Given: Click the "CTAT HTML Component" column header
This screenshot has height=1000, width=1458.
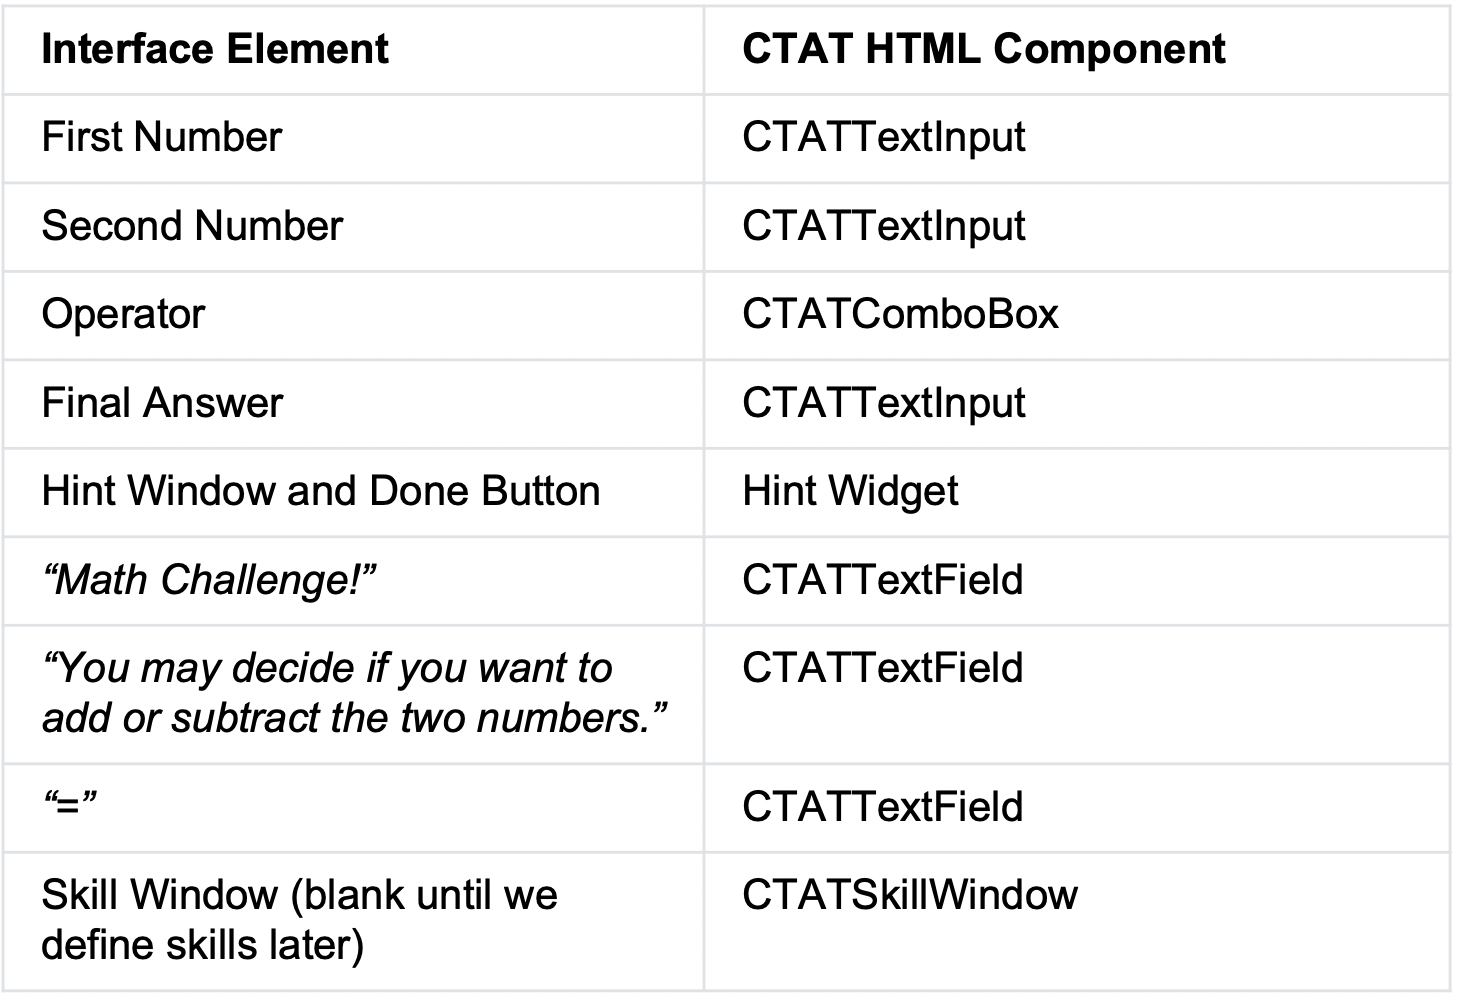Looking at the screenshot, I should (983, 49).
